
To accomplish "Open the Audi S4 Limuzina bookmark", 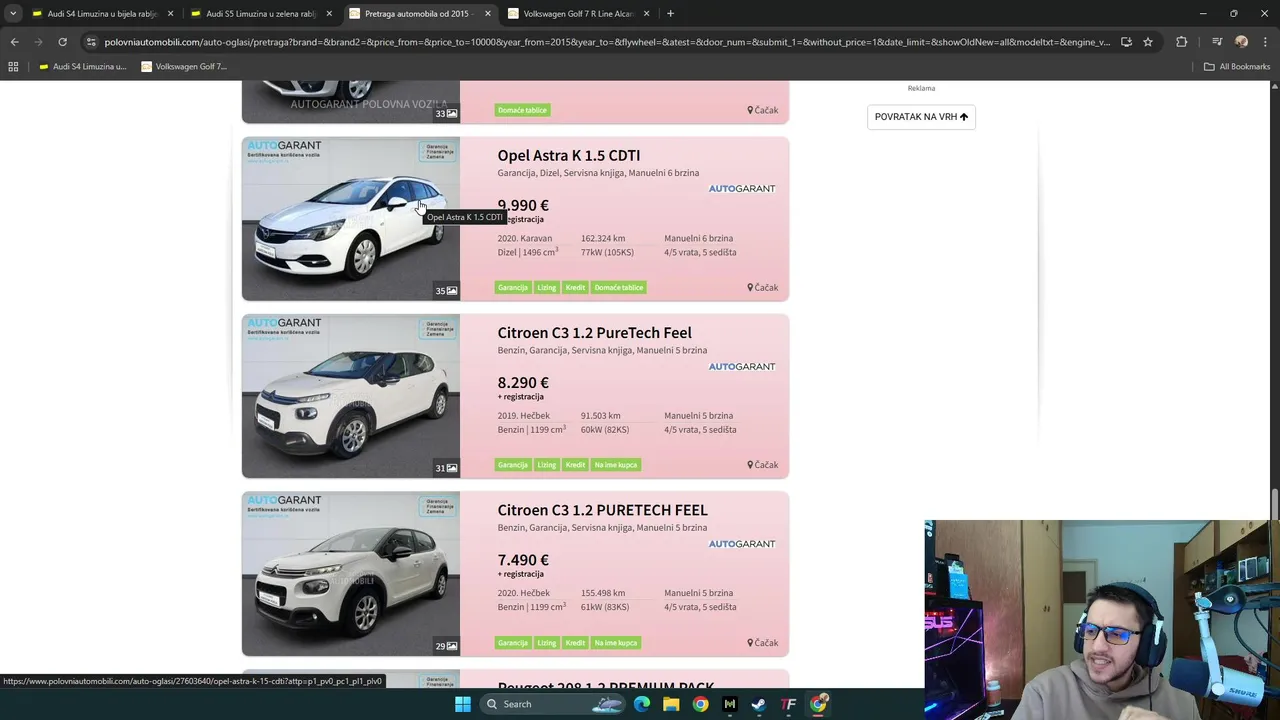I will 83,67.
